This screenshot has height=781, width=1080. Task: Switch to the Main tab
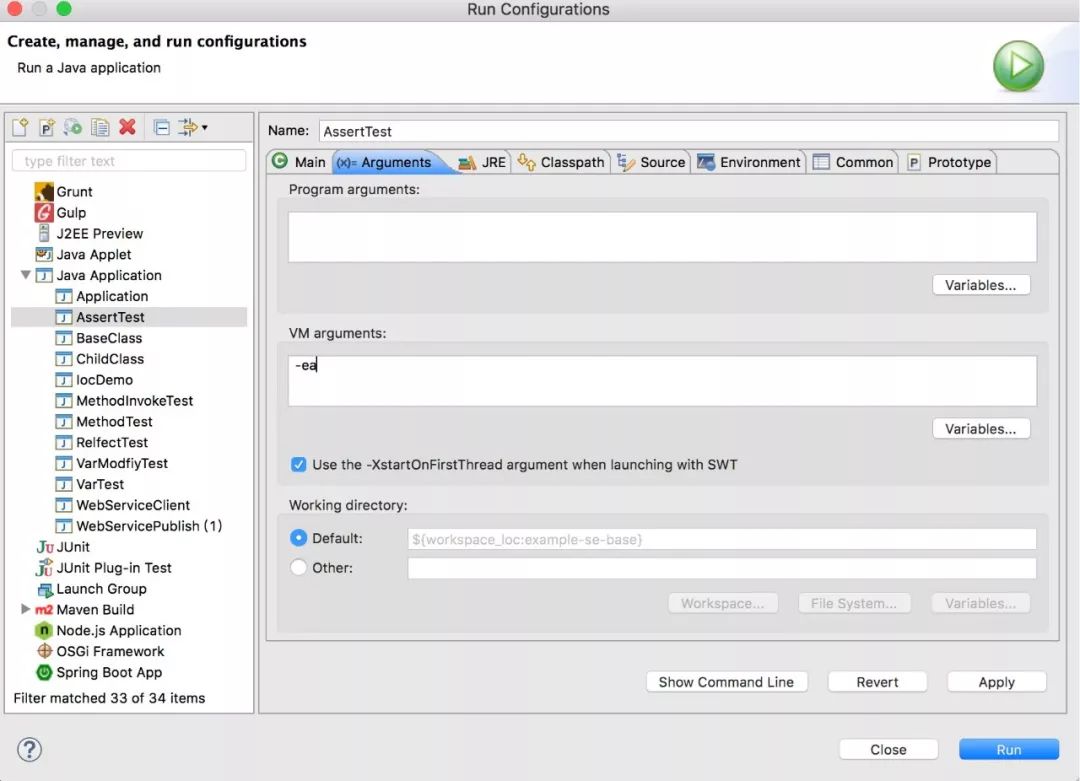[x=299, y=162]
